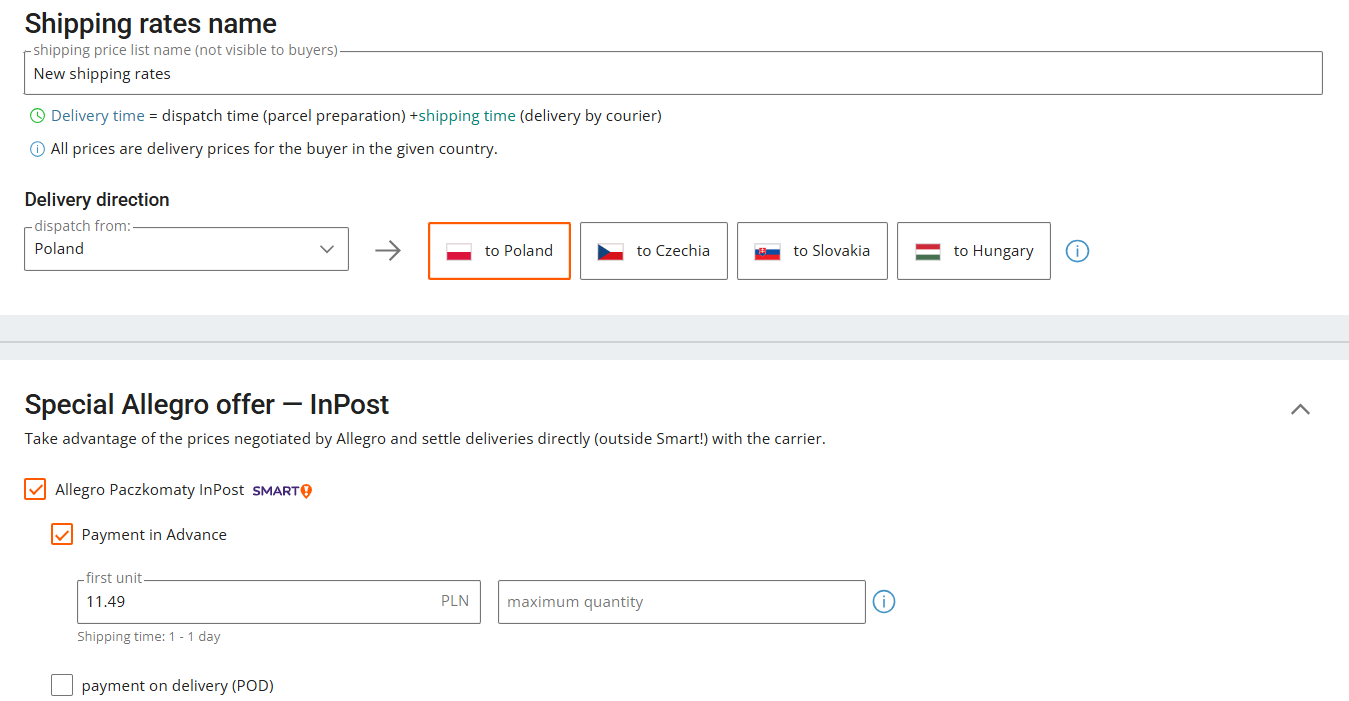Click the Hungary flag icon
Viewport: 1349px width, 701px height.
(927, 251)
